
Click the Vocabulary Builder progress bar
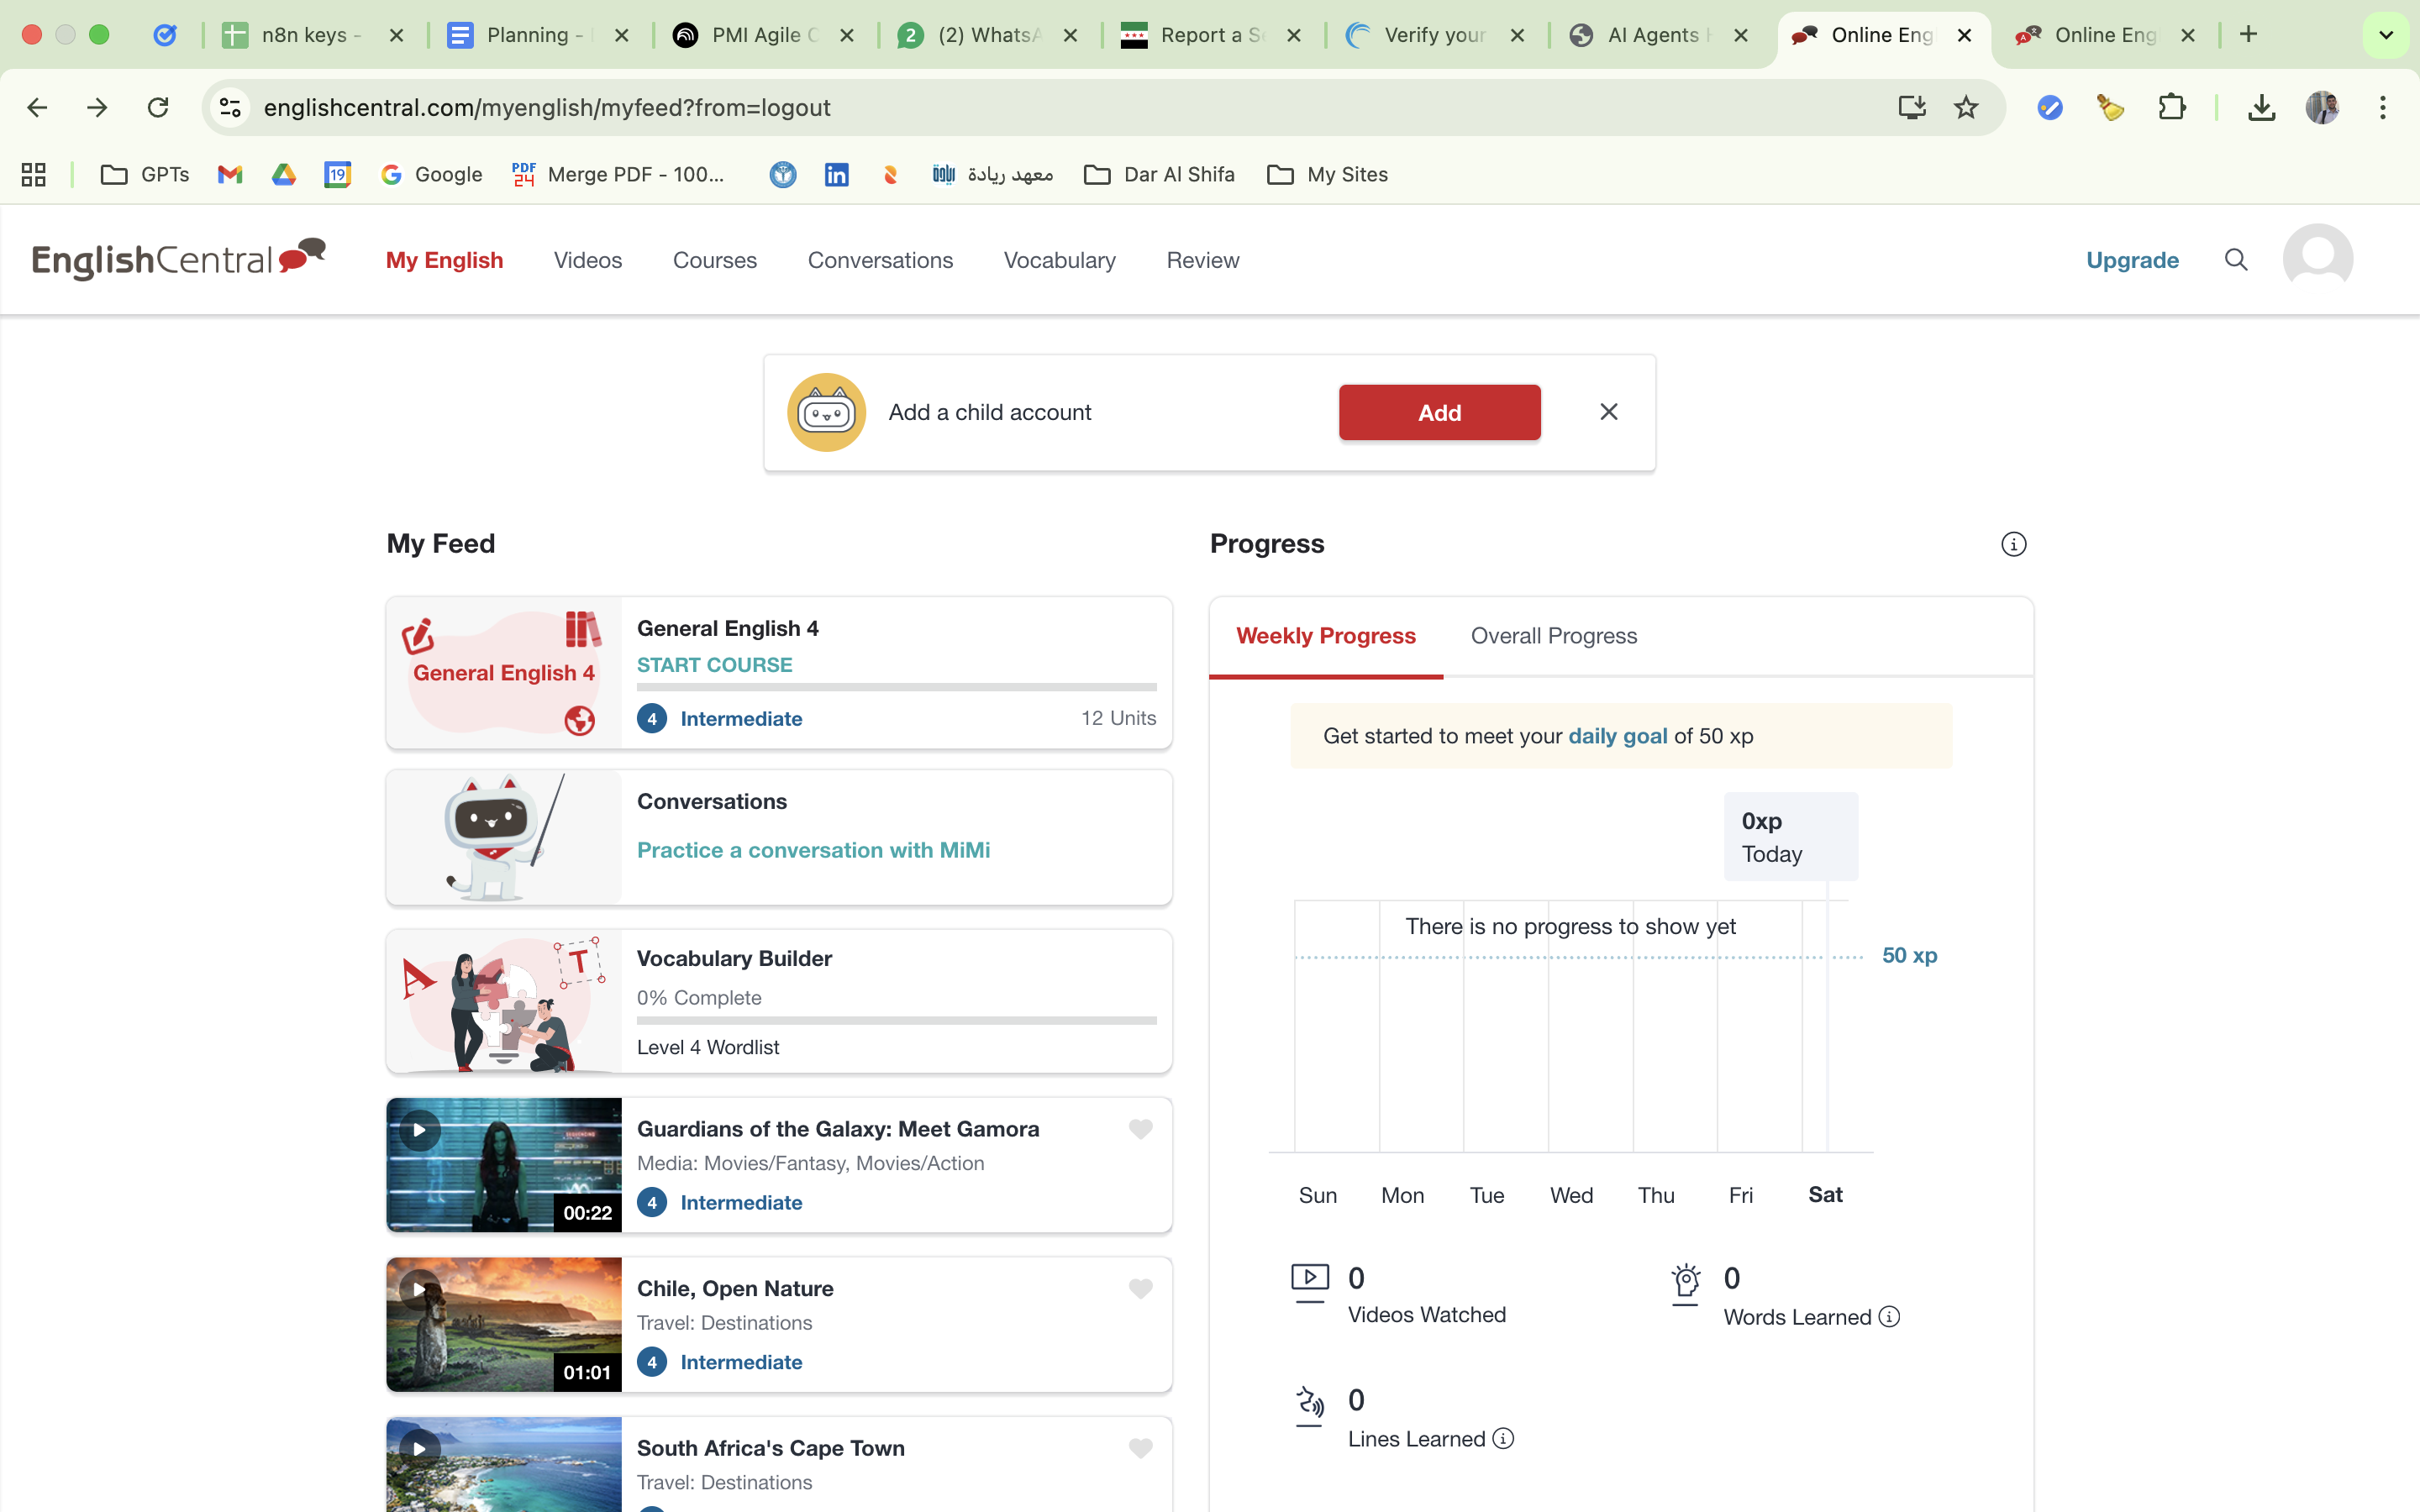(896, 1021)
